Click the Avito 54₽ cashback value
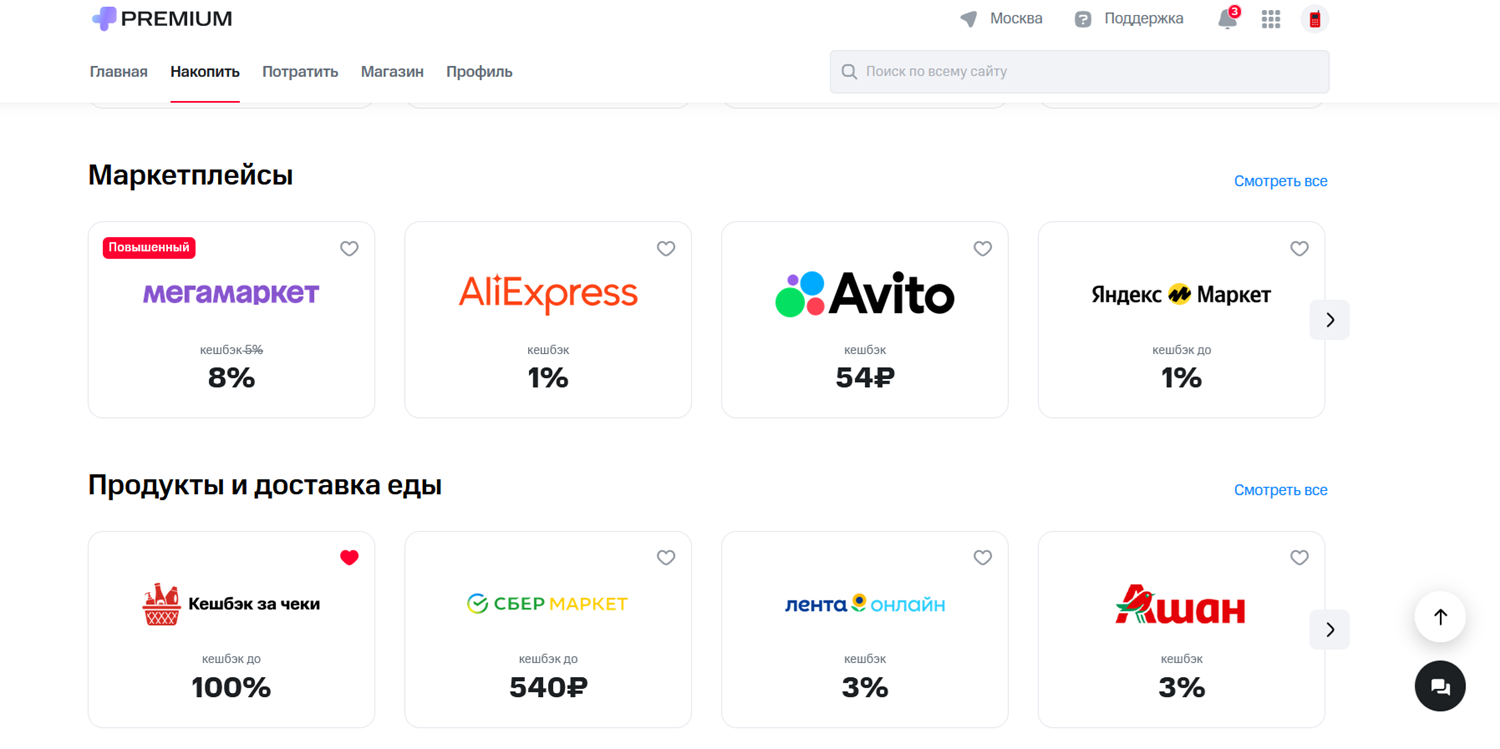Image resolution: width=1500 pixels, height=749 pixels. click(x=865, y=378)
